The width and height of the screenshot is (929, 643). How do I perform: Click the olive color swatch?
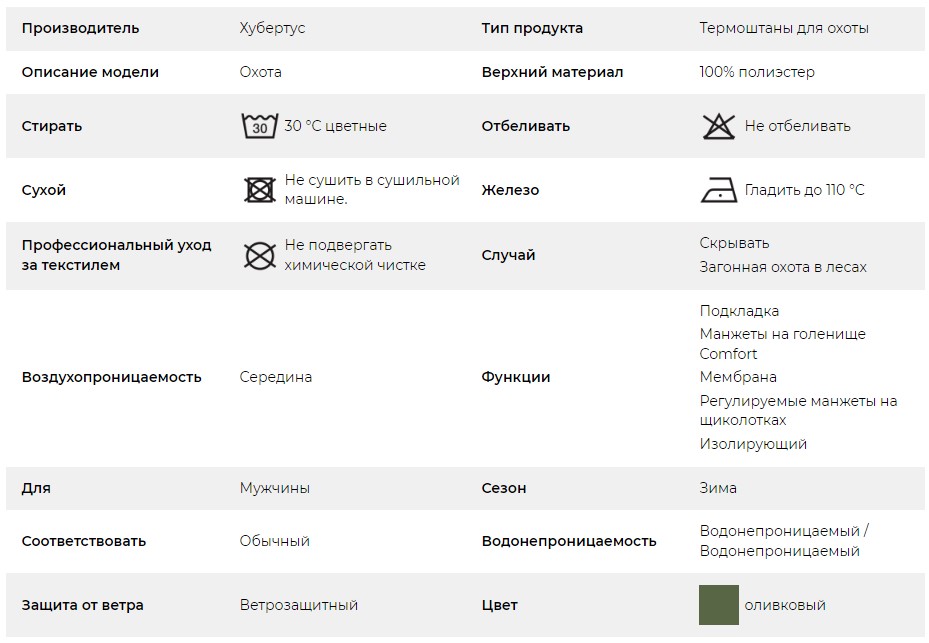pyautogui.click(x=719, y=605)
